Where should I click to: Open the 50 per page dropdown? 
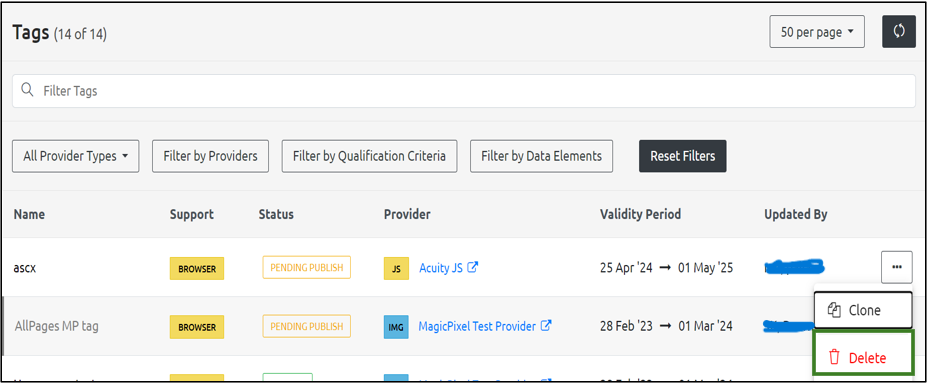pyautogui.click(x=817, y=32)
